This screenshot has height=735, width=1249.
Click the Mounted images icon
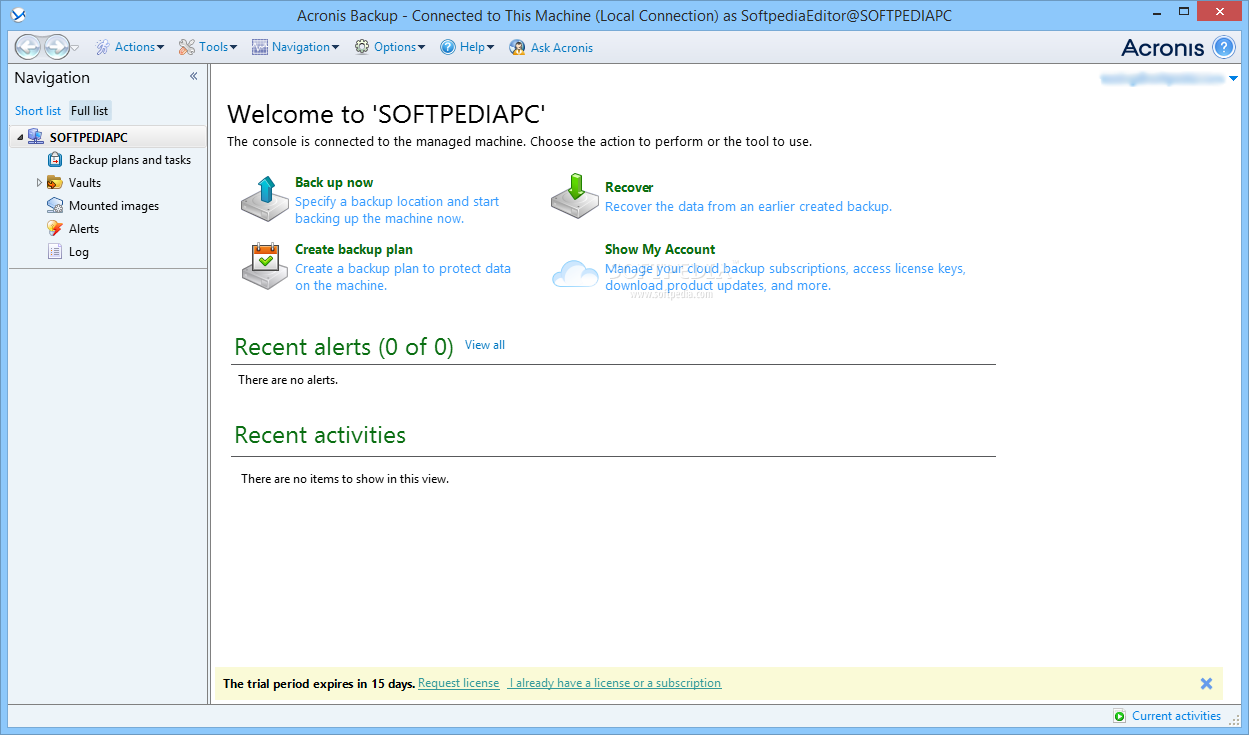point(55,206)
